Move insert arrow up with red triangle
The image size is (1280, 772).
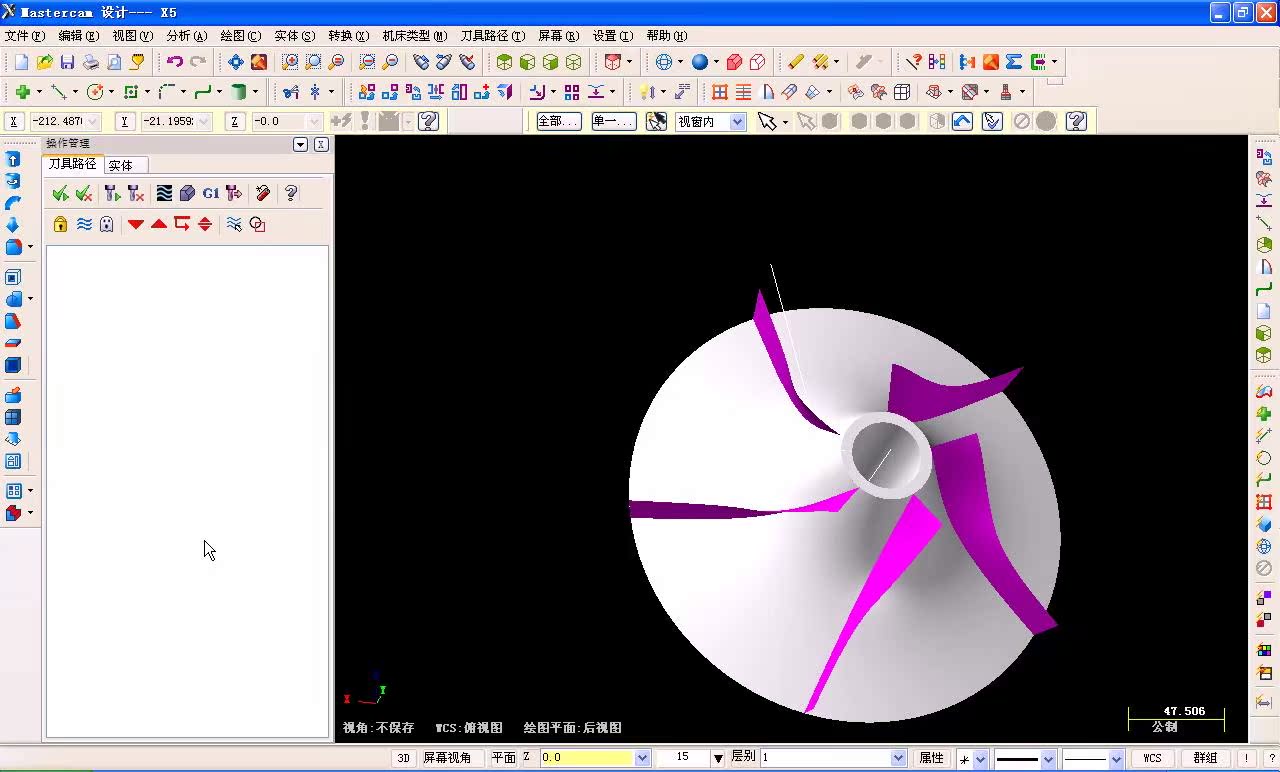159,224
